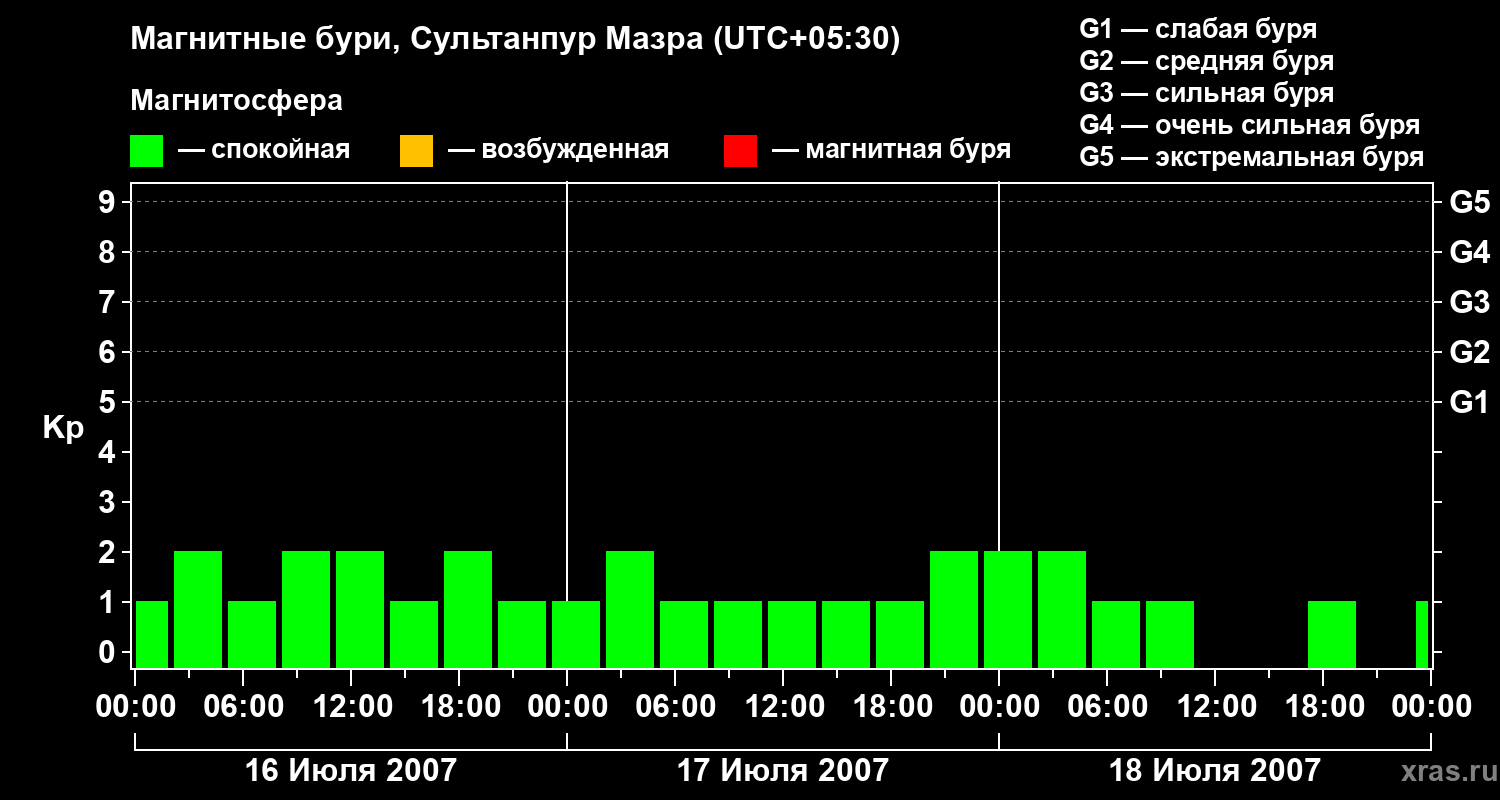Screen dimensions: 1500x800
Task: Click the '12:00' time label for 18 July
Action: (x=1215, y=707)
